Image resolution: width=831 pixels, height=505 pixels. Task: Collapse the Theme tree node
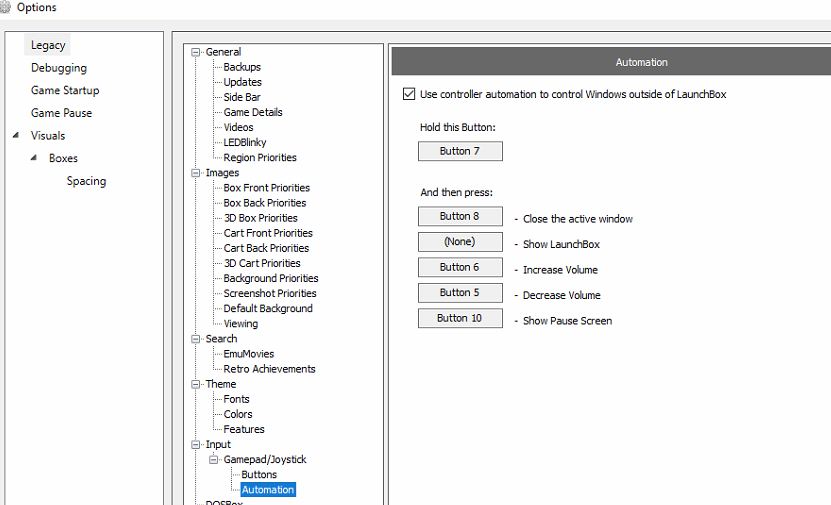(x=196, y=384)
